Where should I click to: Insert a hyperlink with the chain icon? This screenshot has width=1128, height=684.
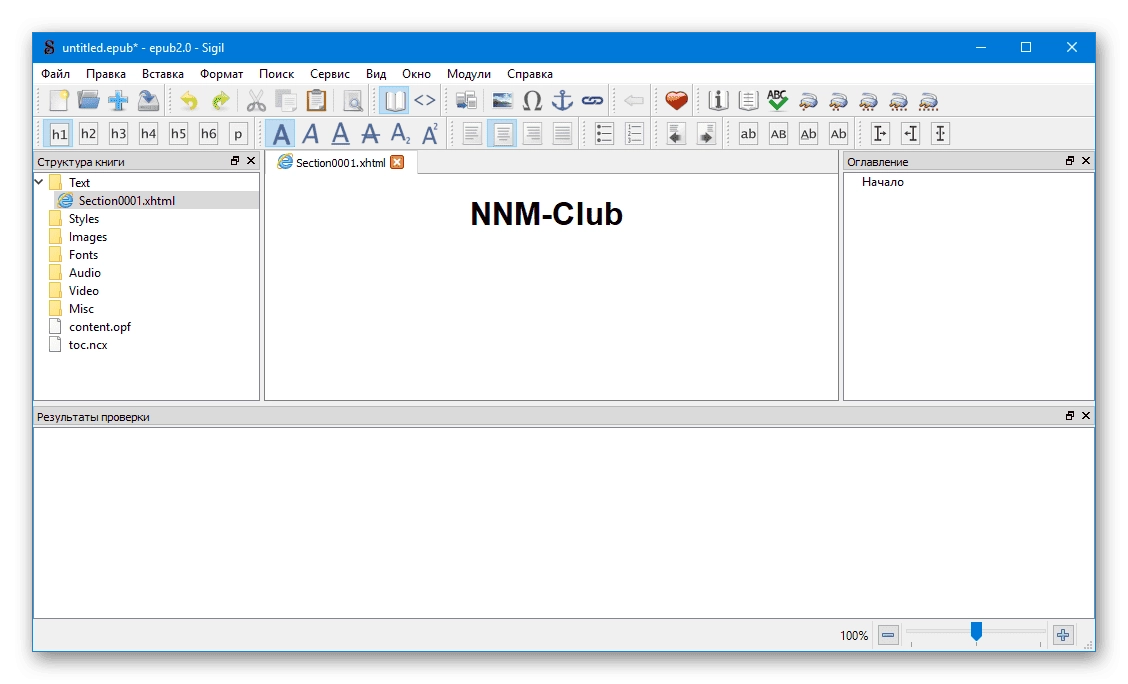pos(592,101)
